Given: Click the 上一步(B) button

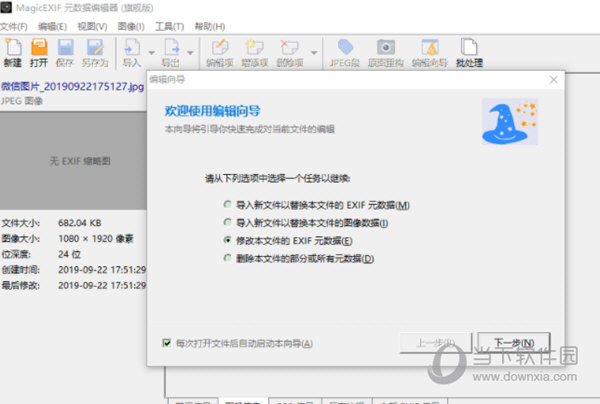Looking at the screenshot, I should point(435,342).
